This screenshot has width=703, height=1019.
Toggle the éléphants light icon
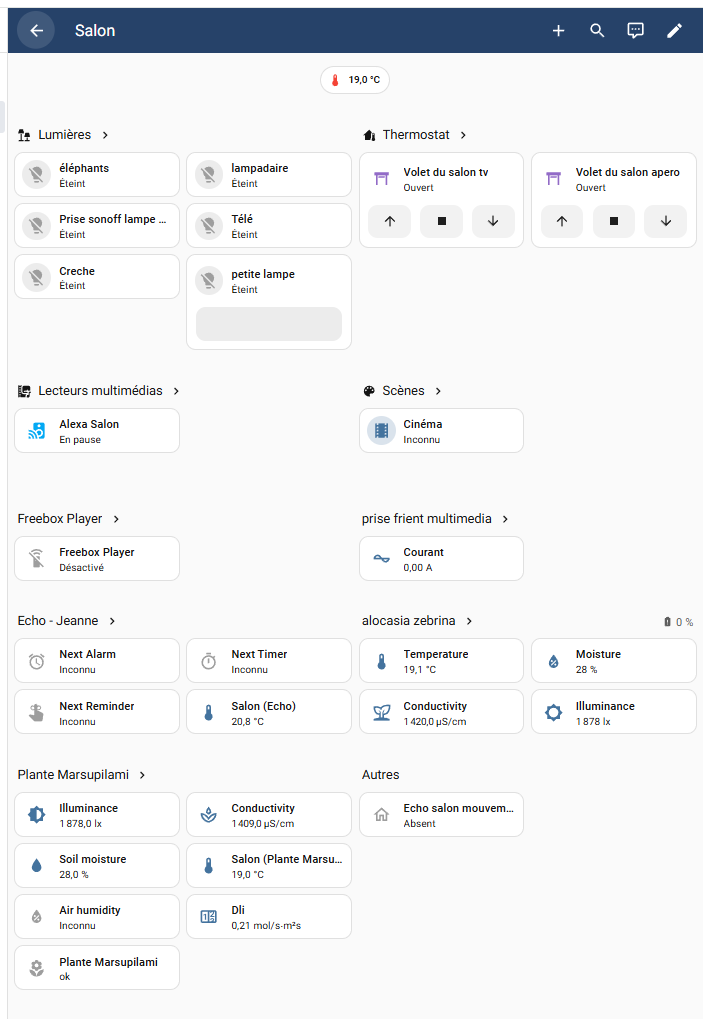(x=37, y=175)
